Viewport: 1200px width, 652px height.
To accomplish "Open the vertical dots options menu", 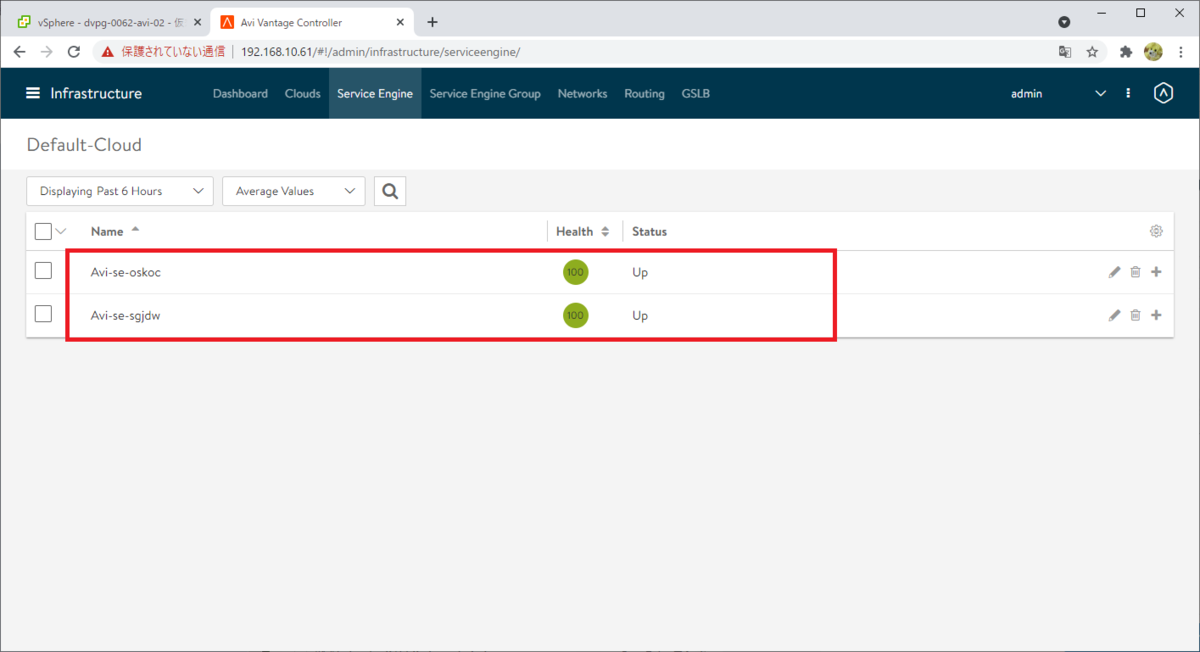I will coord(1128,93).
